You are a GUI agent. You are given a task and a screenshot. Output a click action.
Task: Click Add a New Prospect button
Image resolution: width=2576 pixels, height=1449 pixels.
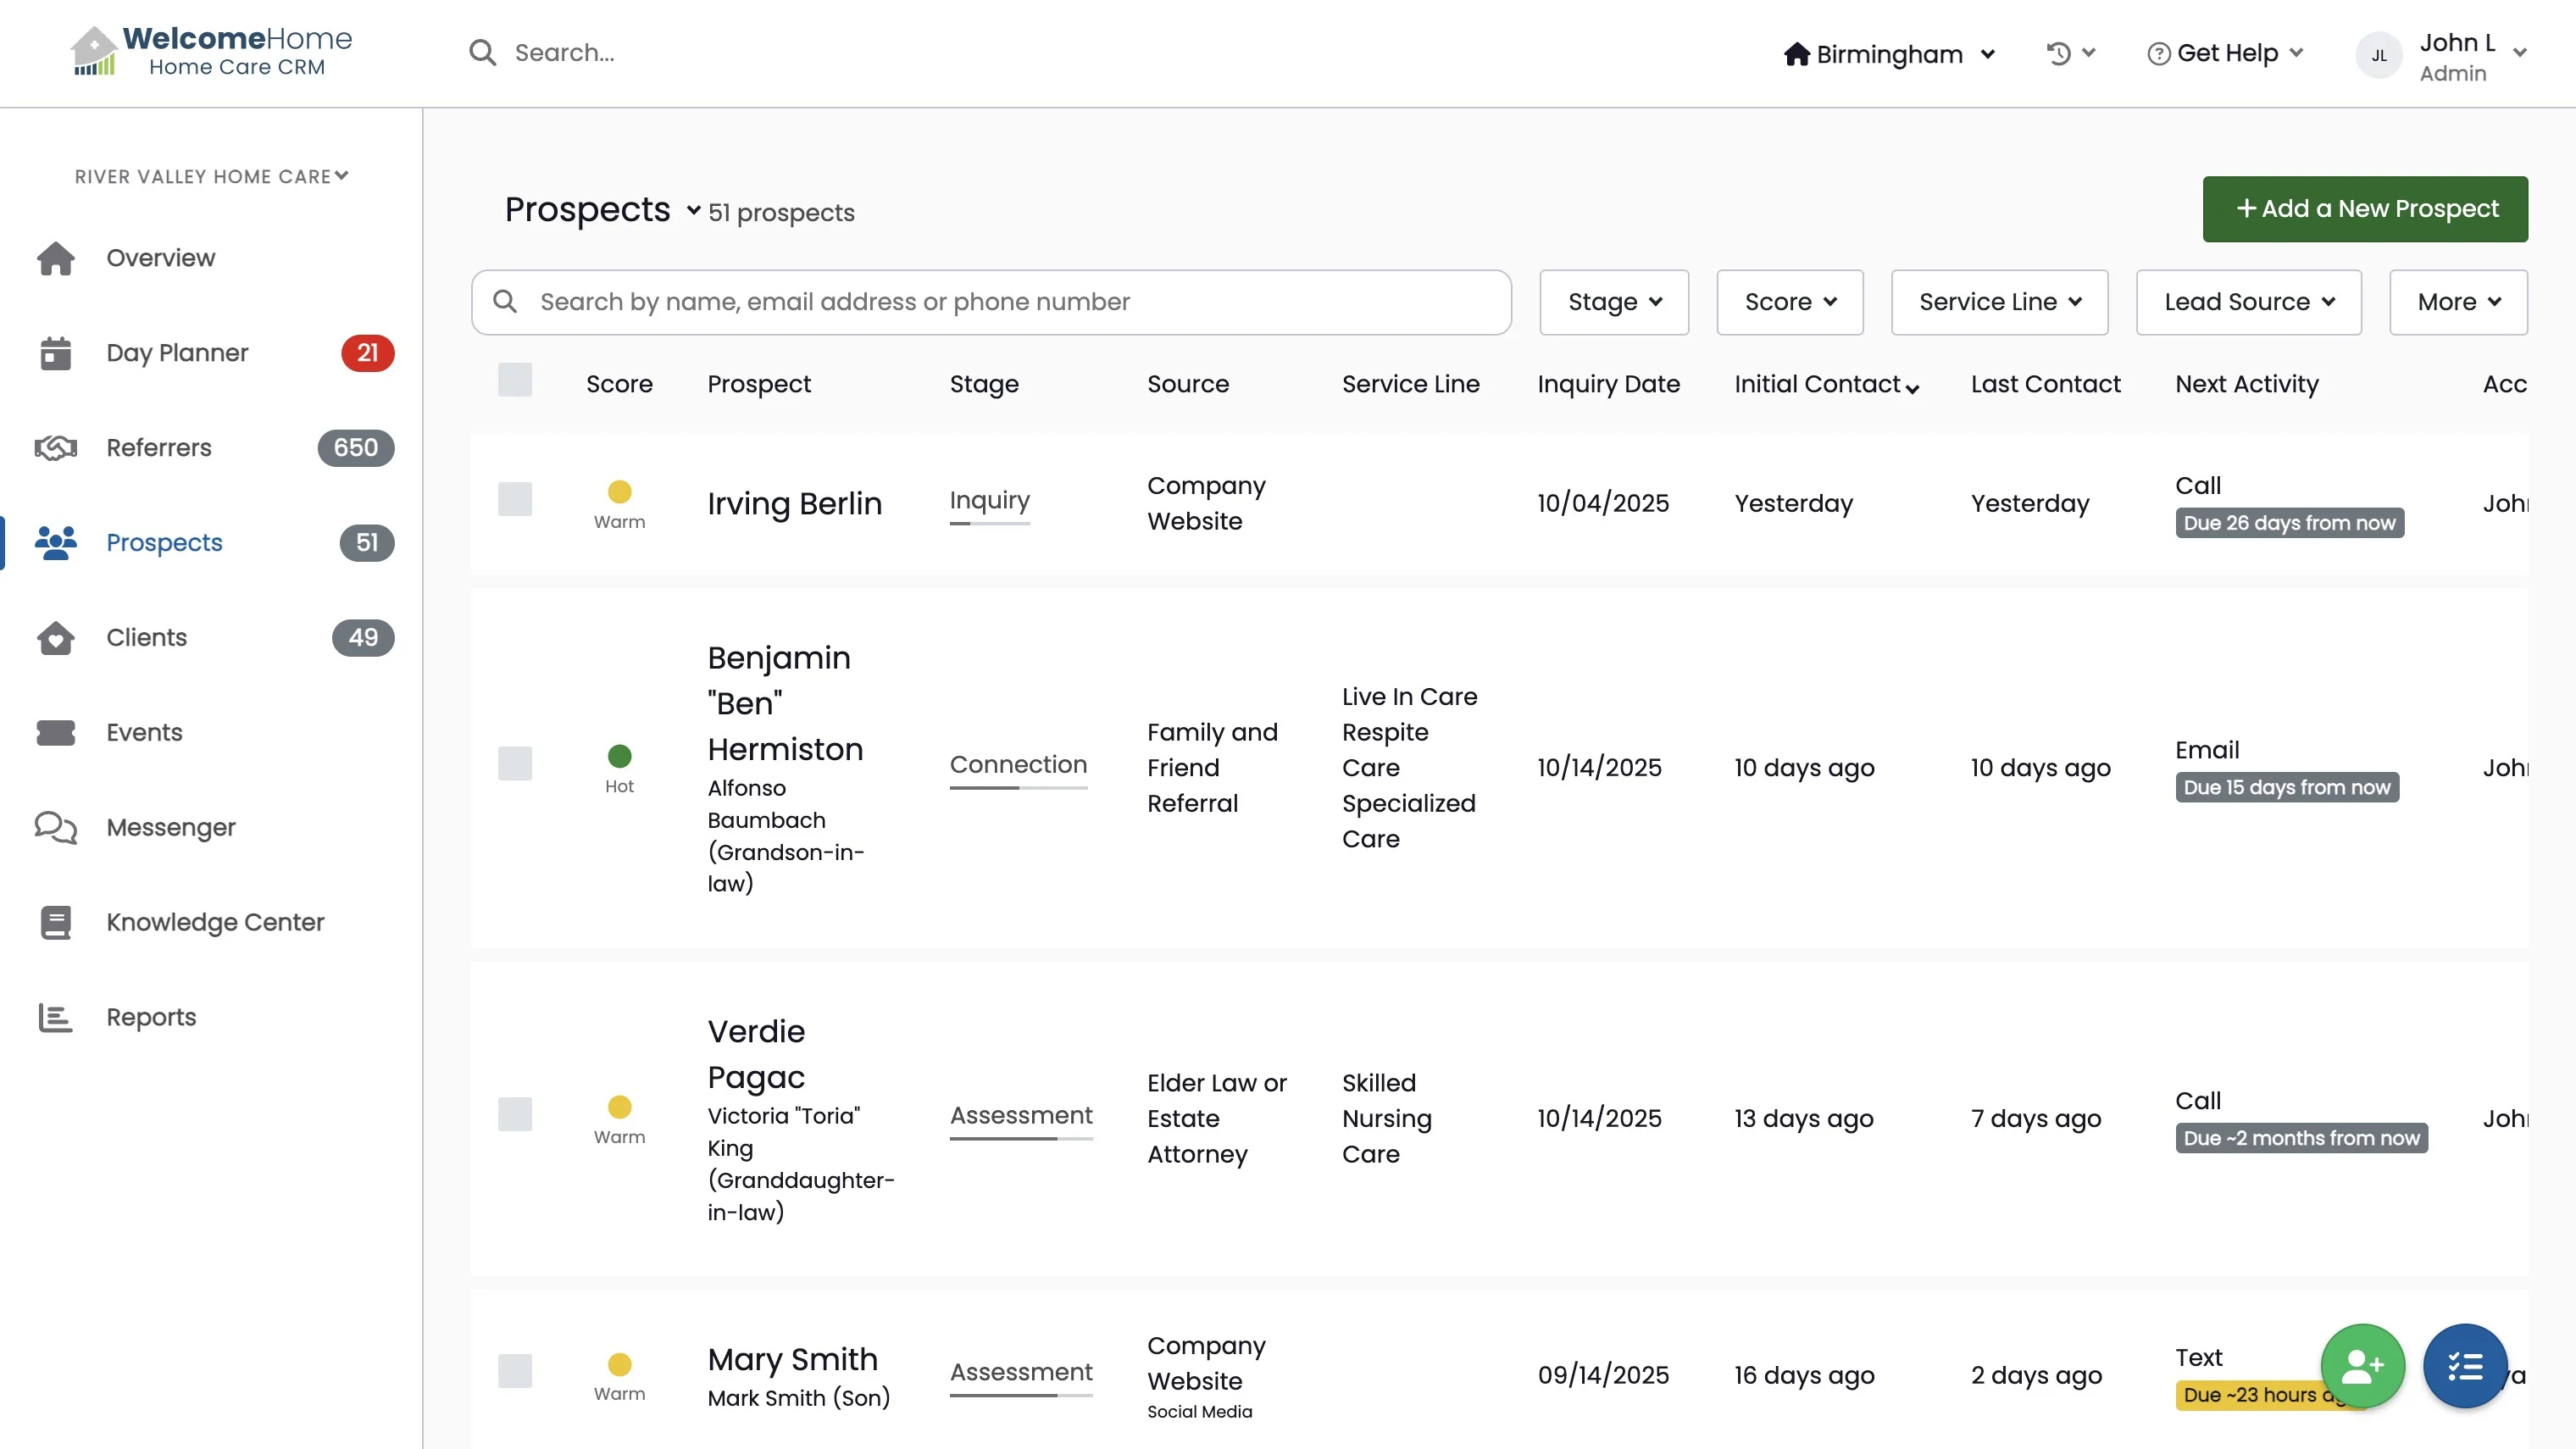(x=2364, y=209)
